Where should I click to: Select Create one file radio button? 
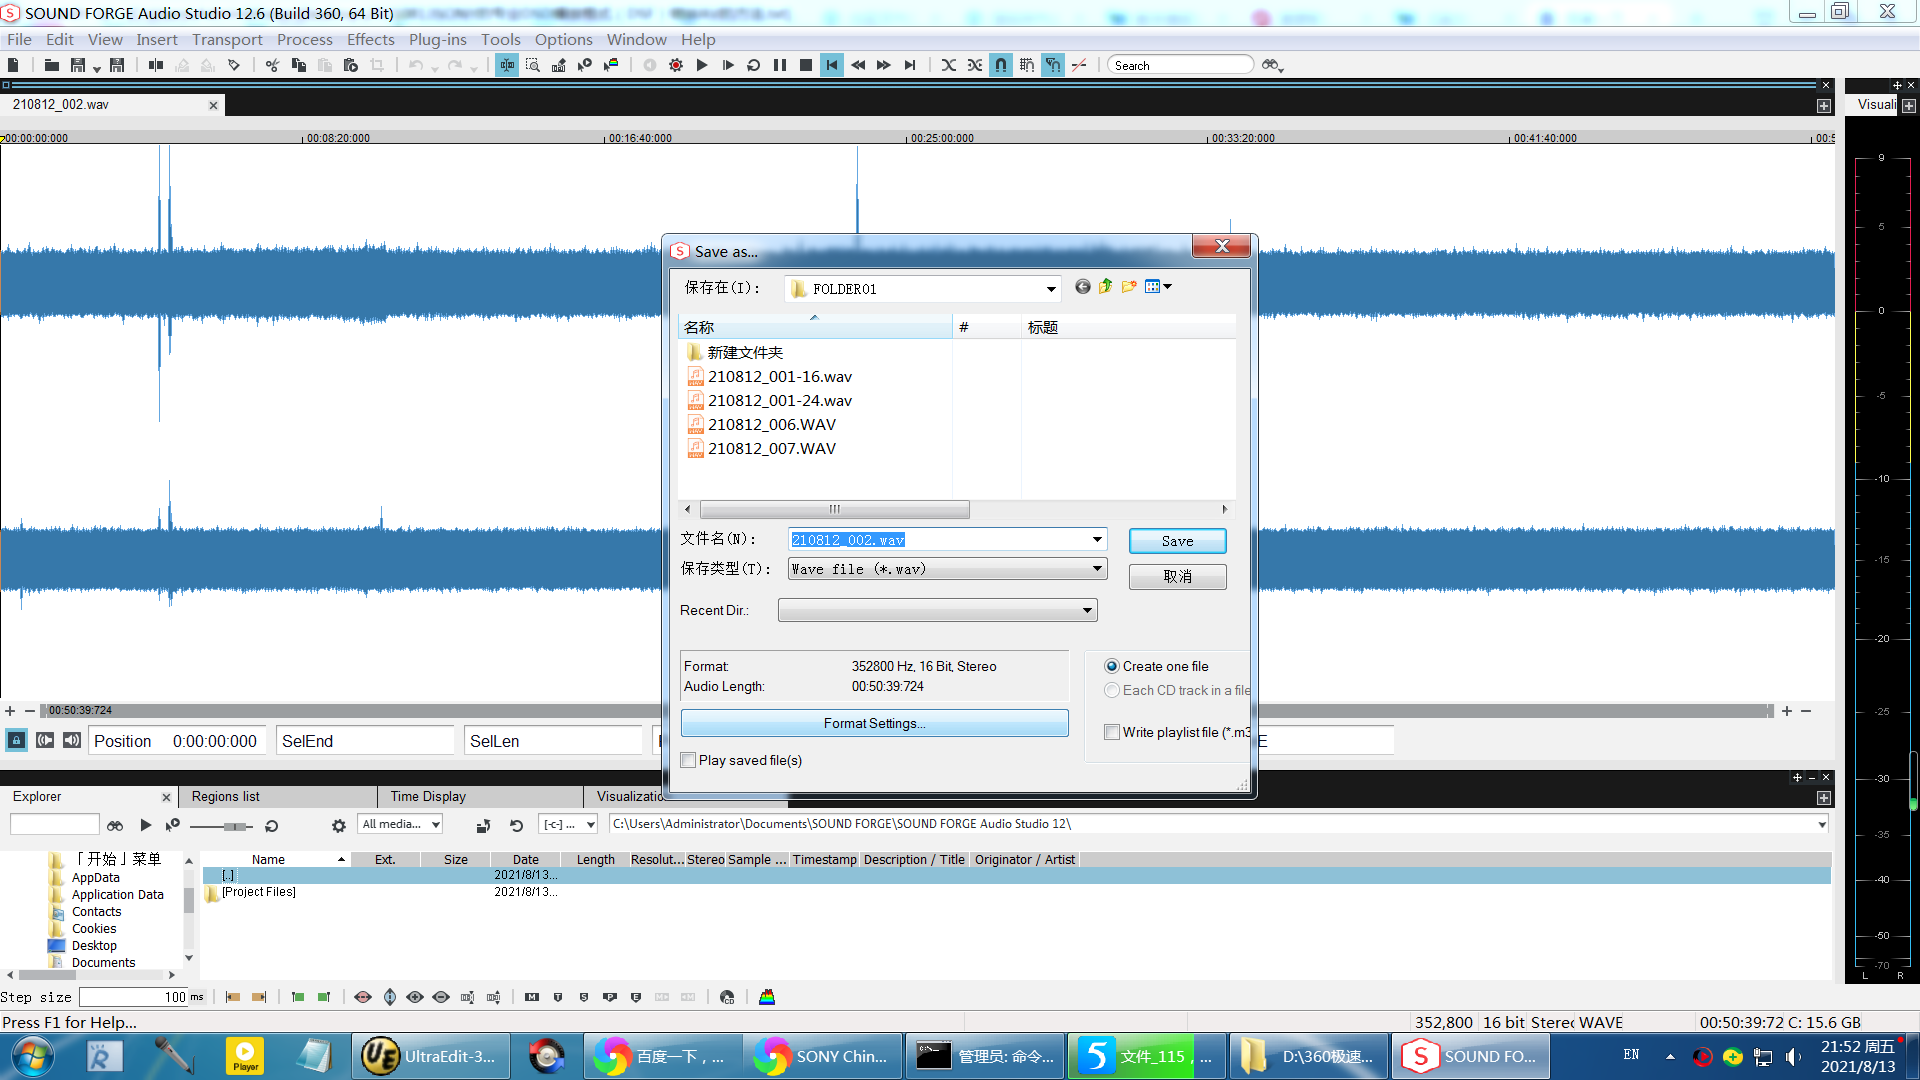tap(1111, 666)
